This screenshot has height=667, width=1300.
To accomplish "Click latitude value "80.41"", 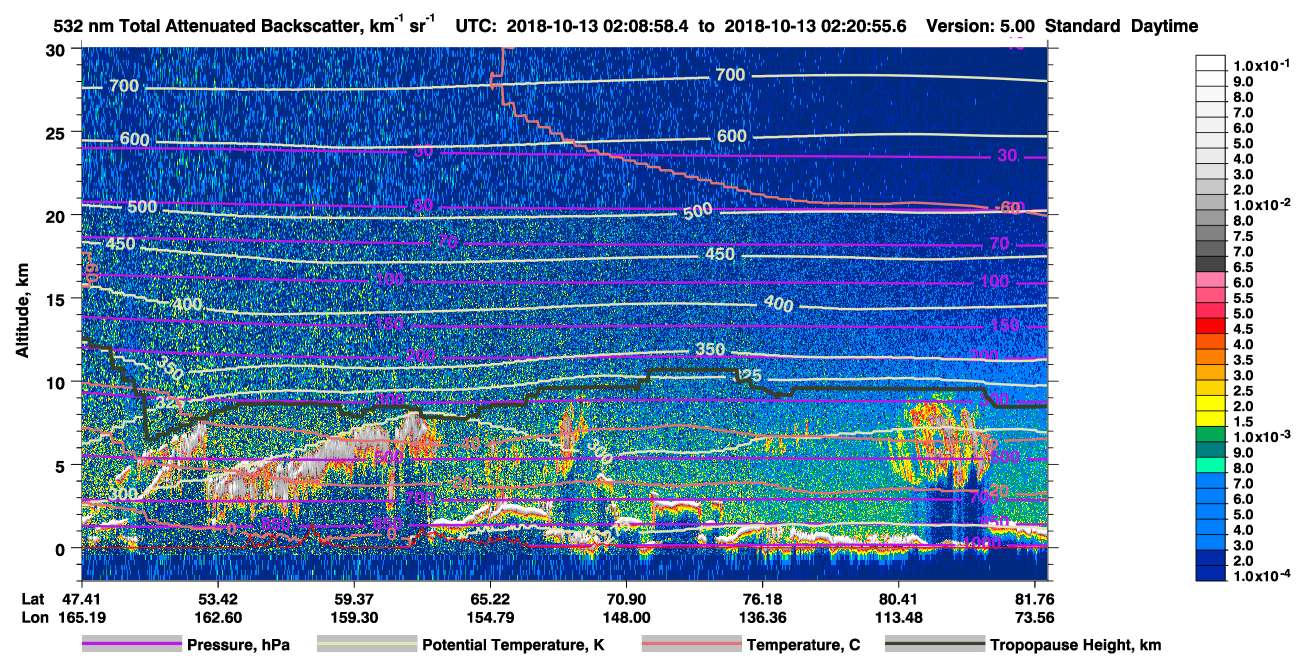I will 899,599.
